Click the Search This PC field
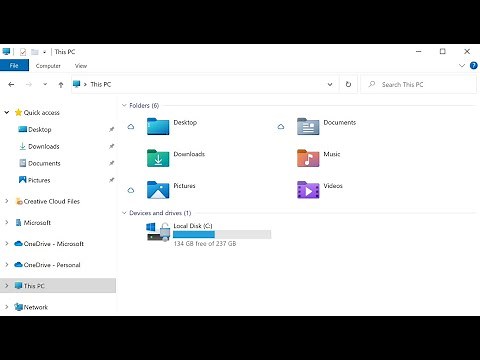 click(419, 84)
